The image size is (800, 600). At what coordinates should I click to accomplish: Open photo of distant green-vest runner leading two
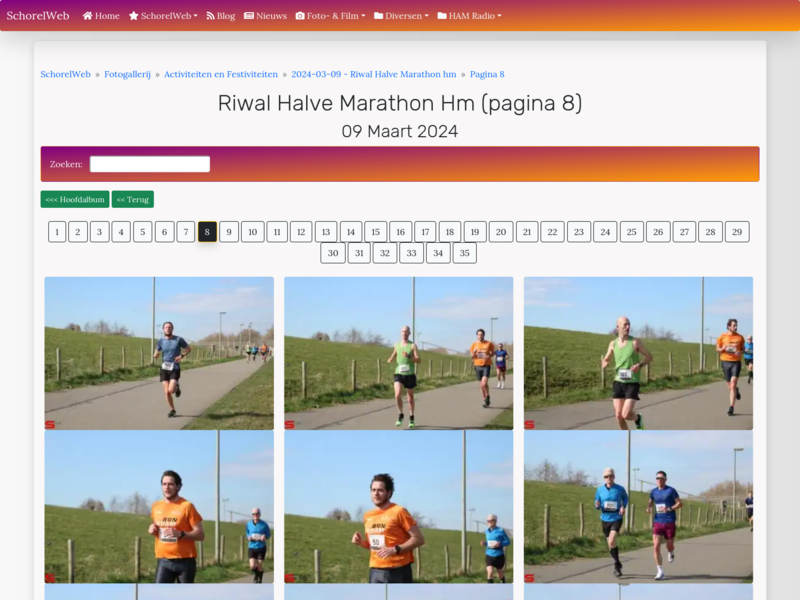tap(399, 353)
